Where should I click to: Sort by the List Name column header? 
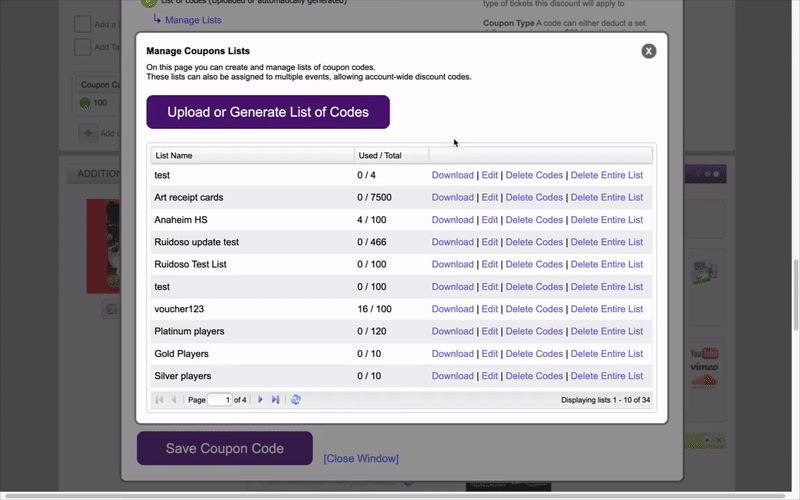coord(252,155)
